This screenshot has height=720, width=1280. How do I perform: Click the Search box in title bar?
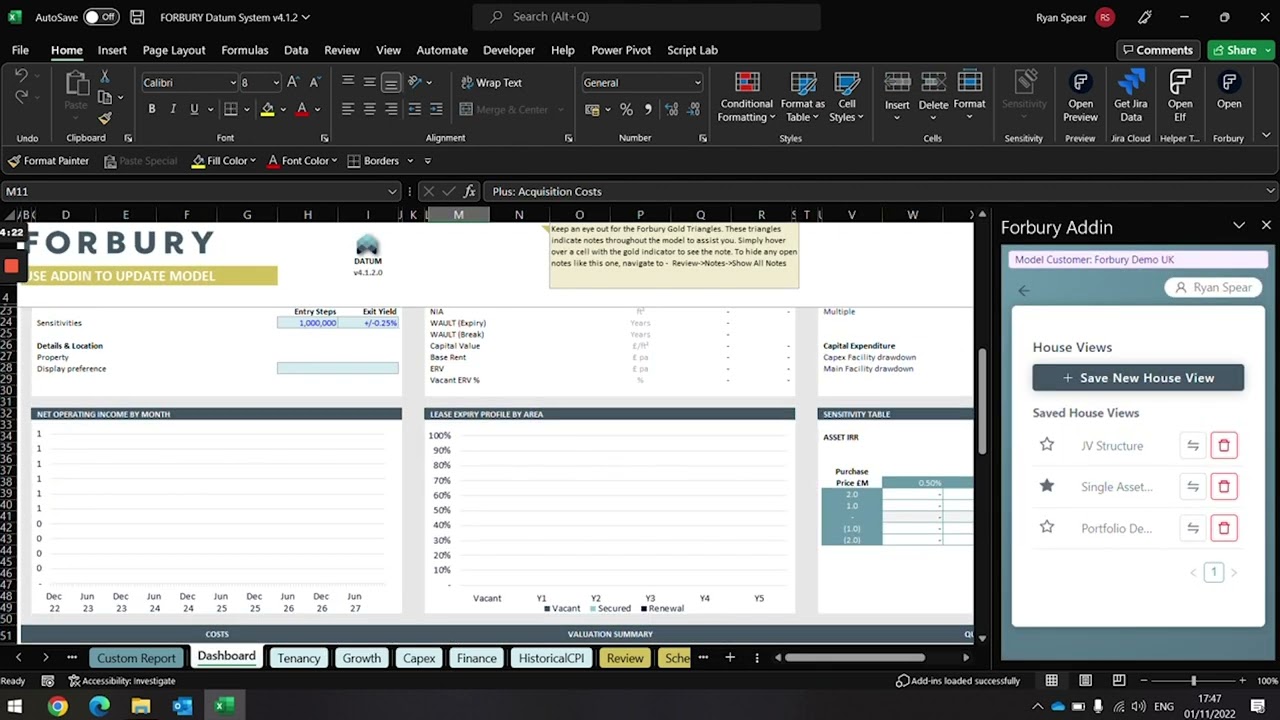click(647, 17)
